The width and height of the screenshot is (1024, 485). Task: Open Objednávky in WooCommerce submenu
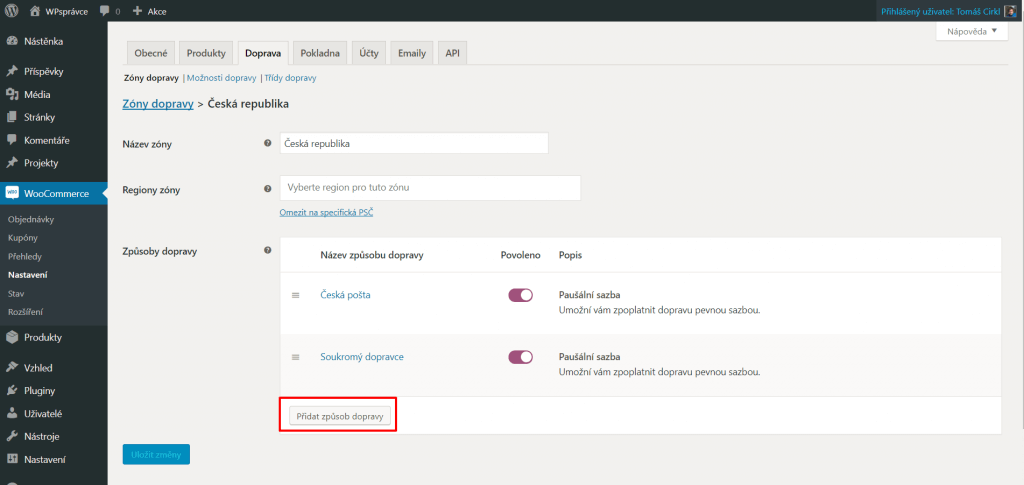pyautogui.click(x=31, y=219)
